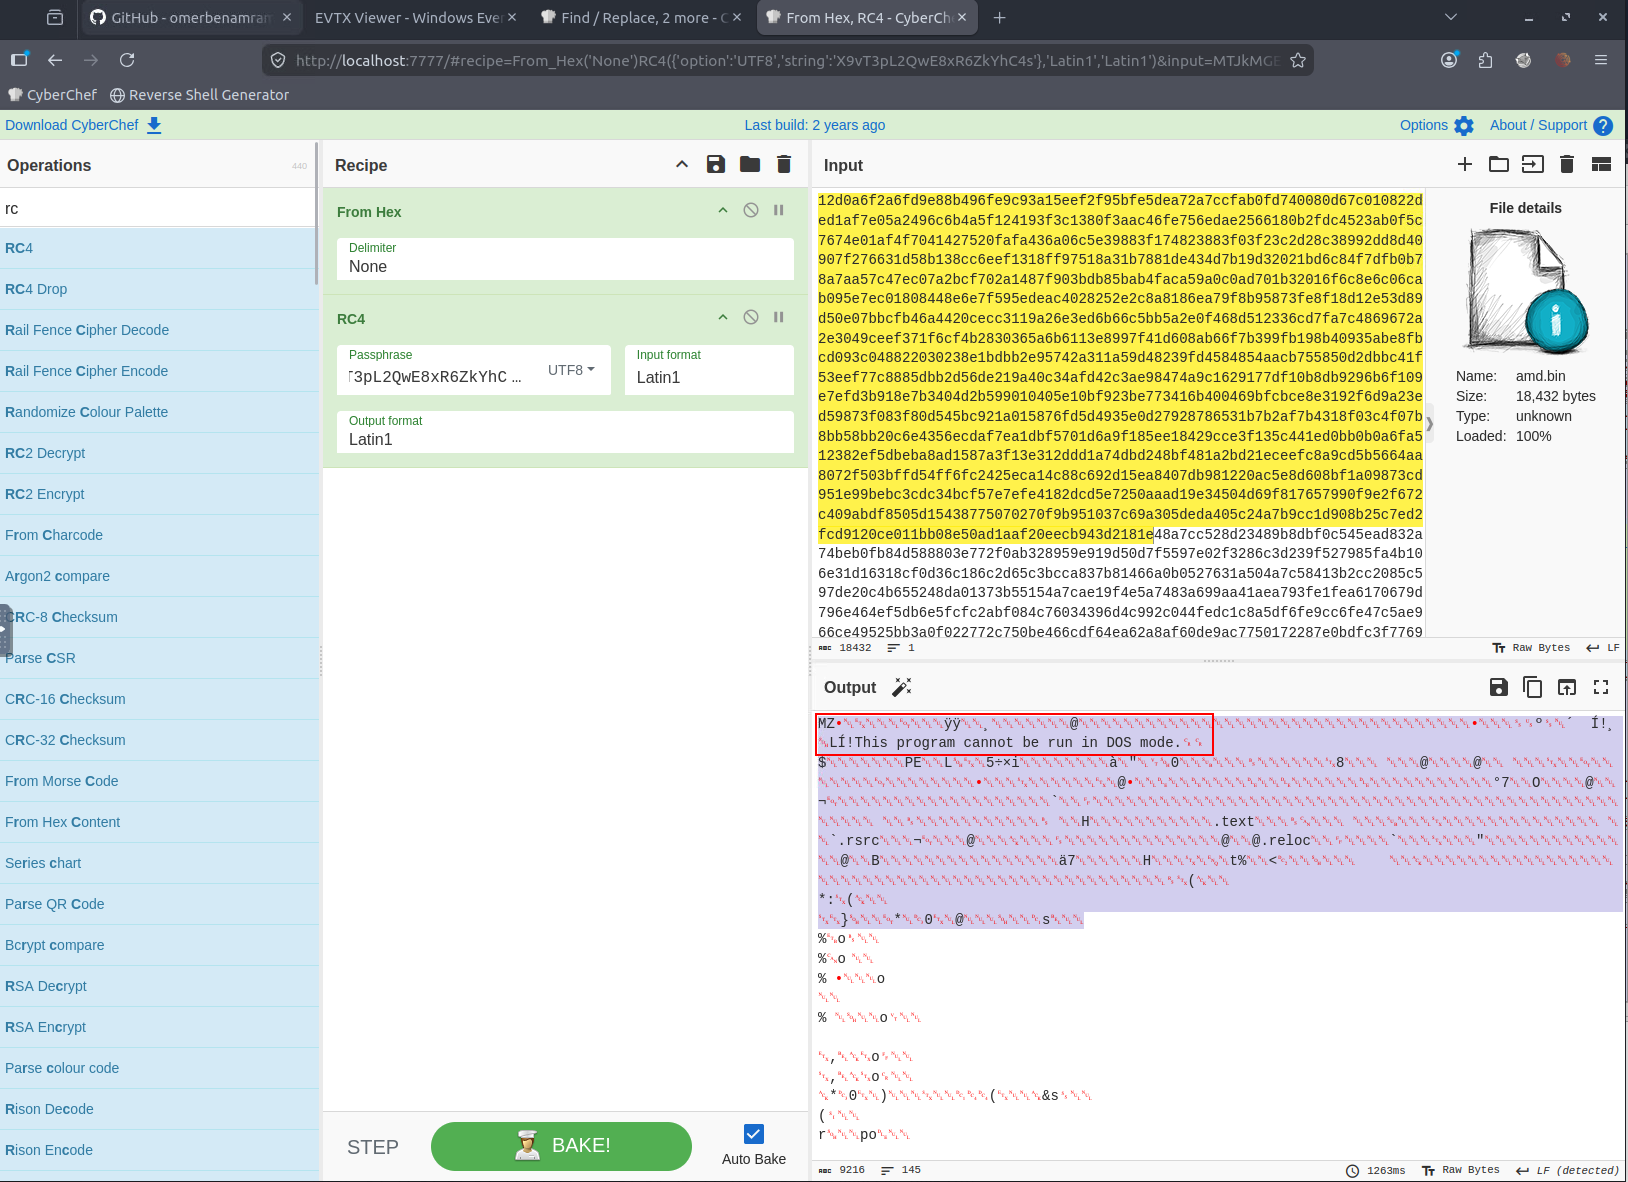Open Firefox View recent browsing
This screenshot has height=1182, width=1628.
coord(55,17)
